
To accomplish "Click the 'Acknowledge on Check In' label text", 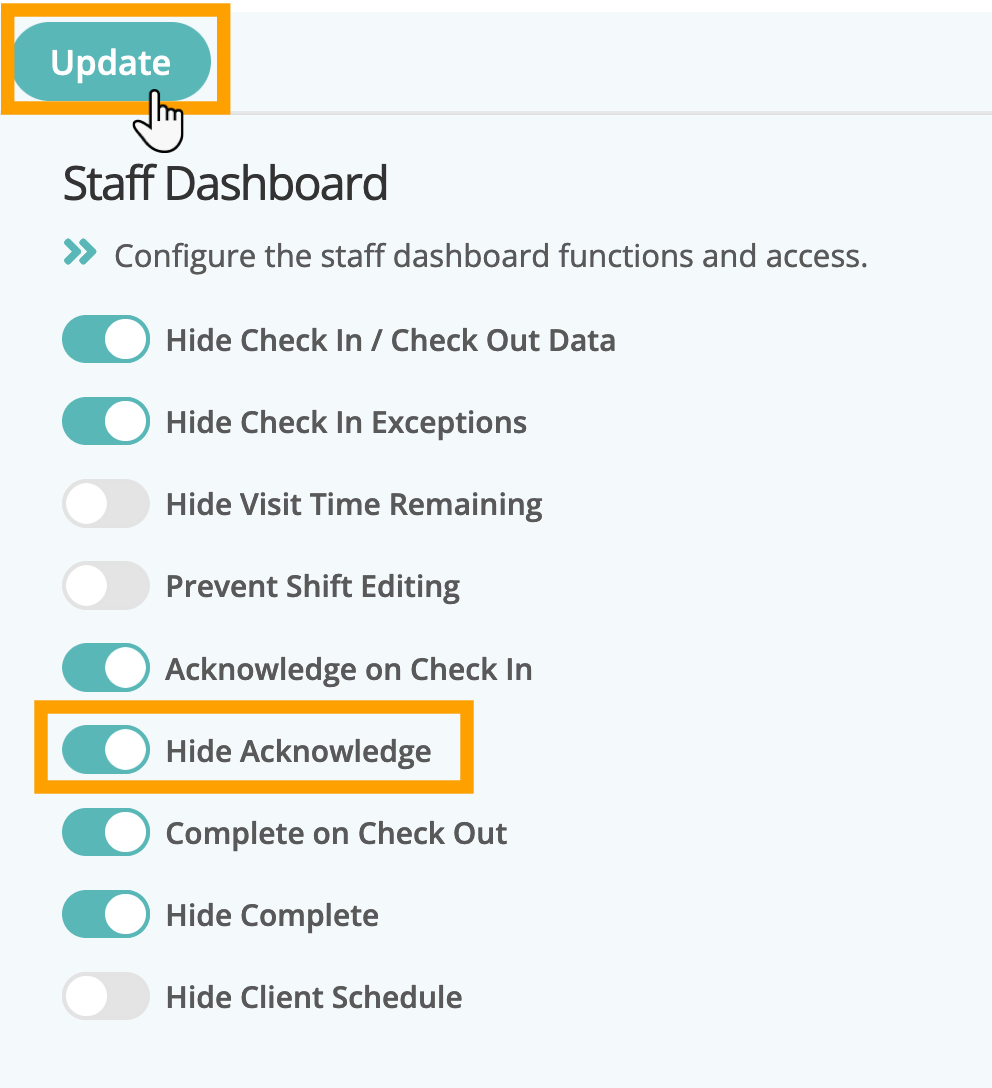I will pos(349,668).
